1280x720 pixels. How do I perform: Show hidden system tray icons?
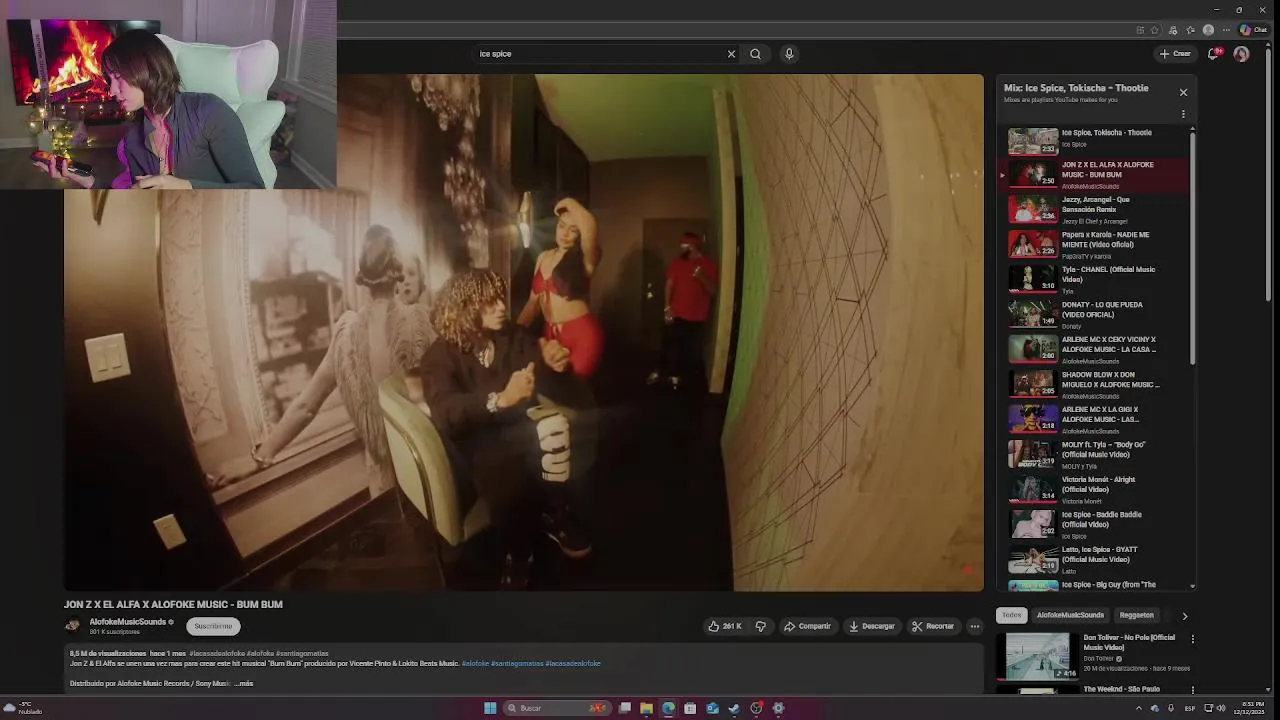[x=1138, y=708]
